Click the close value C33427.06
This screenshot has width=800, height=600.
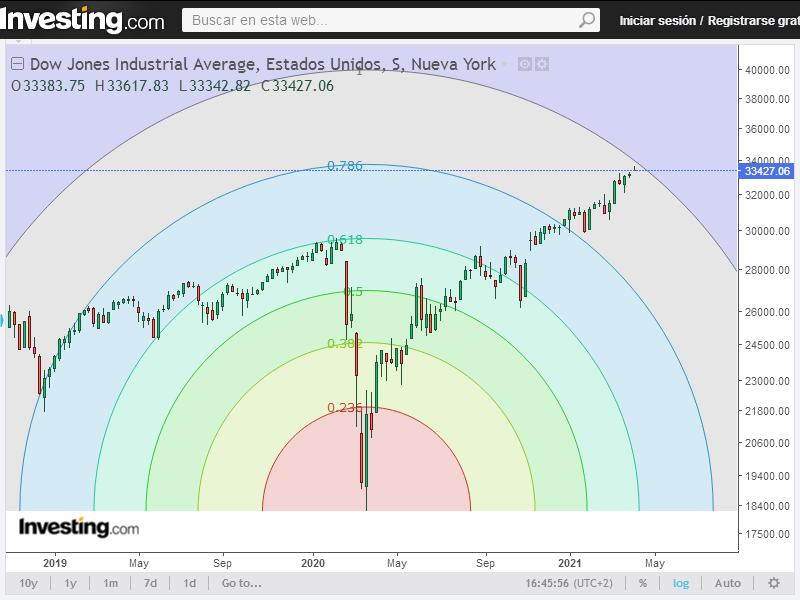point(297,86)
